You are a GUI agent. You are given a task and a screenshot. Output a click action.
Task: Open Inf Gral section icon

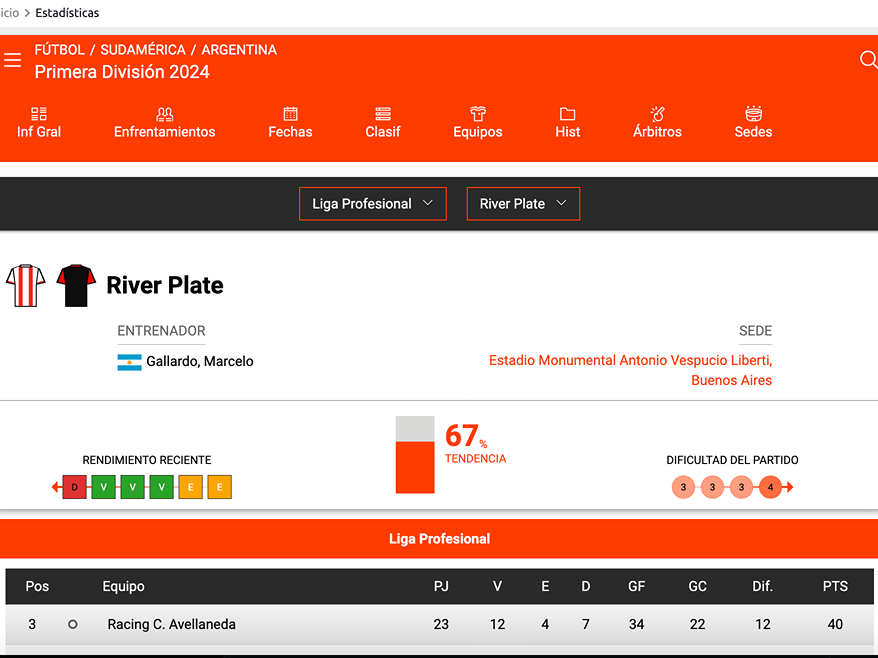39,114
